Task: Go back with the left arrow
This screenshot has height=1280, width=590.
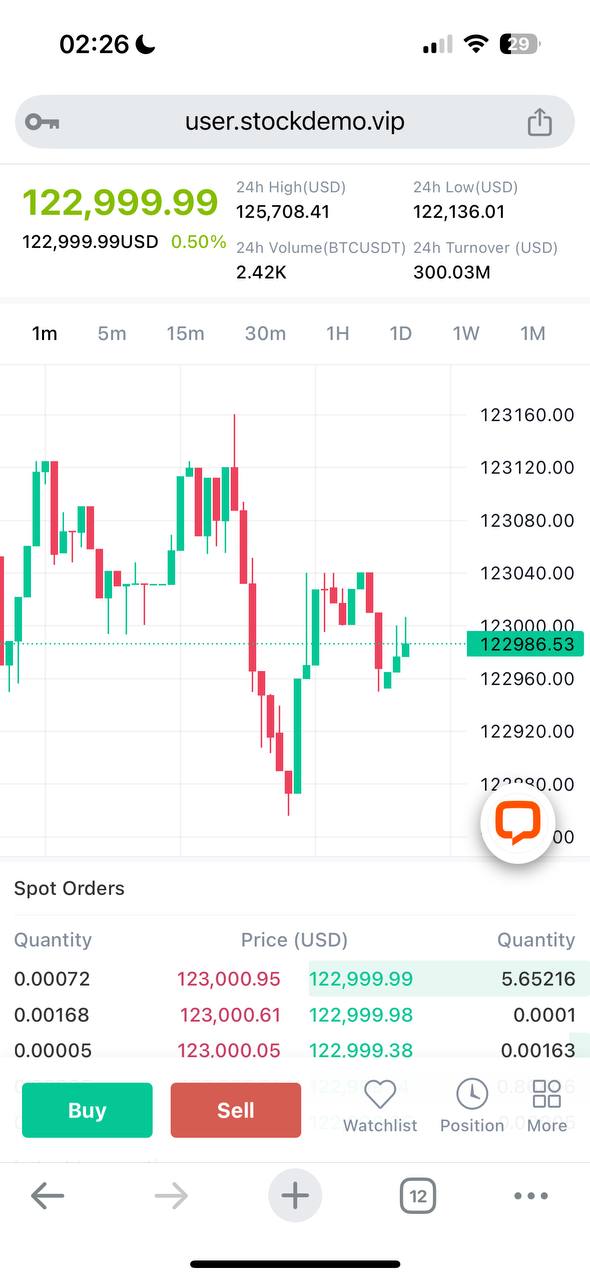Action: pos(48,1196)
